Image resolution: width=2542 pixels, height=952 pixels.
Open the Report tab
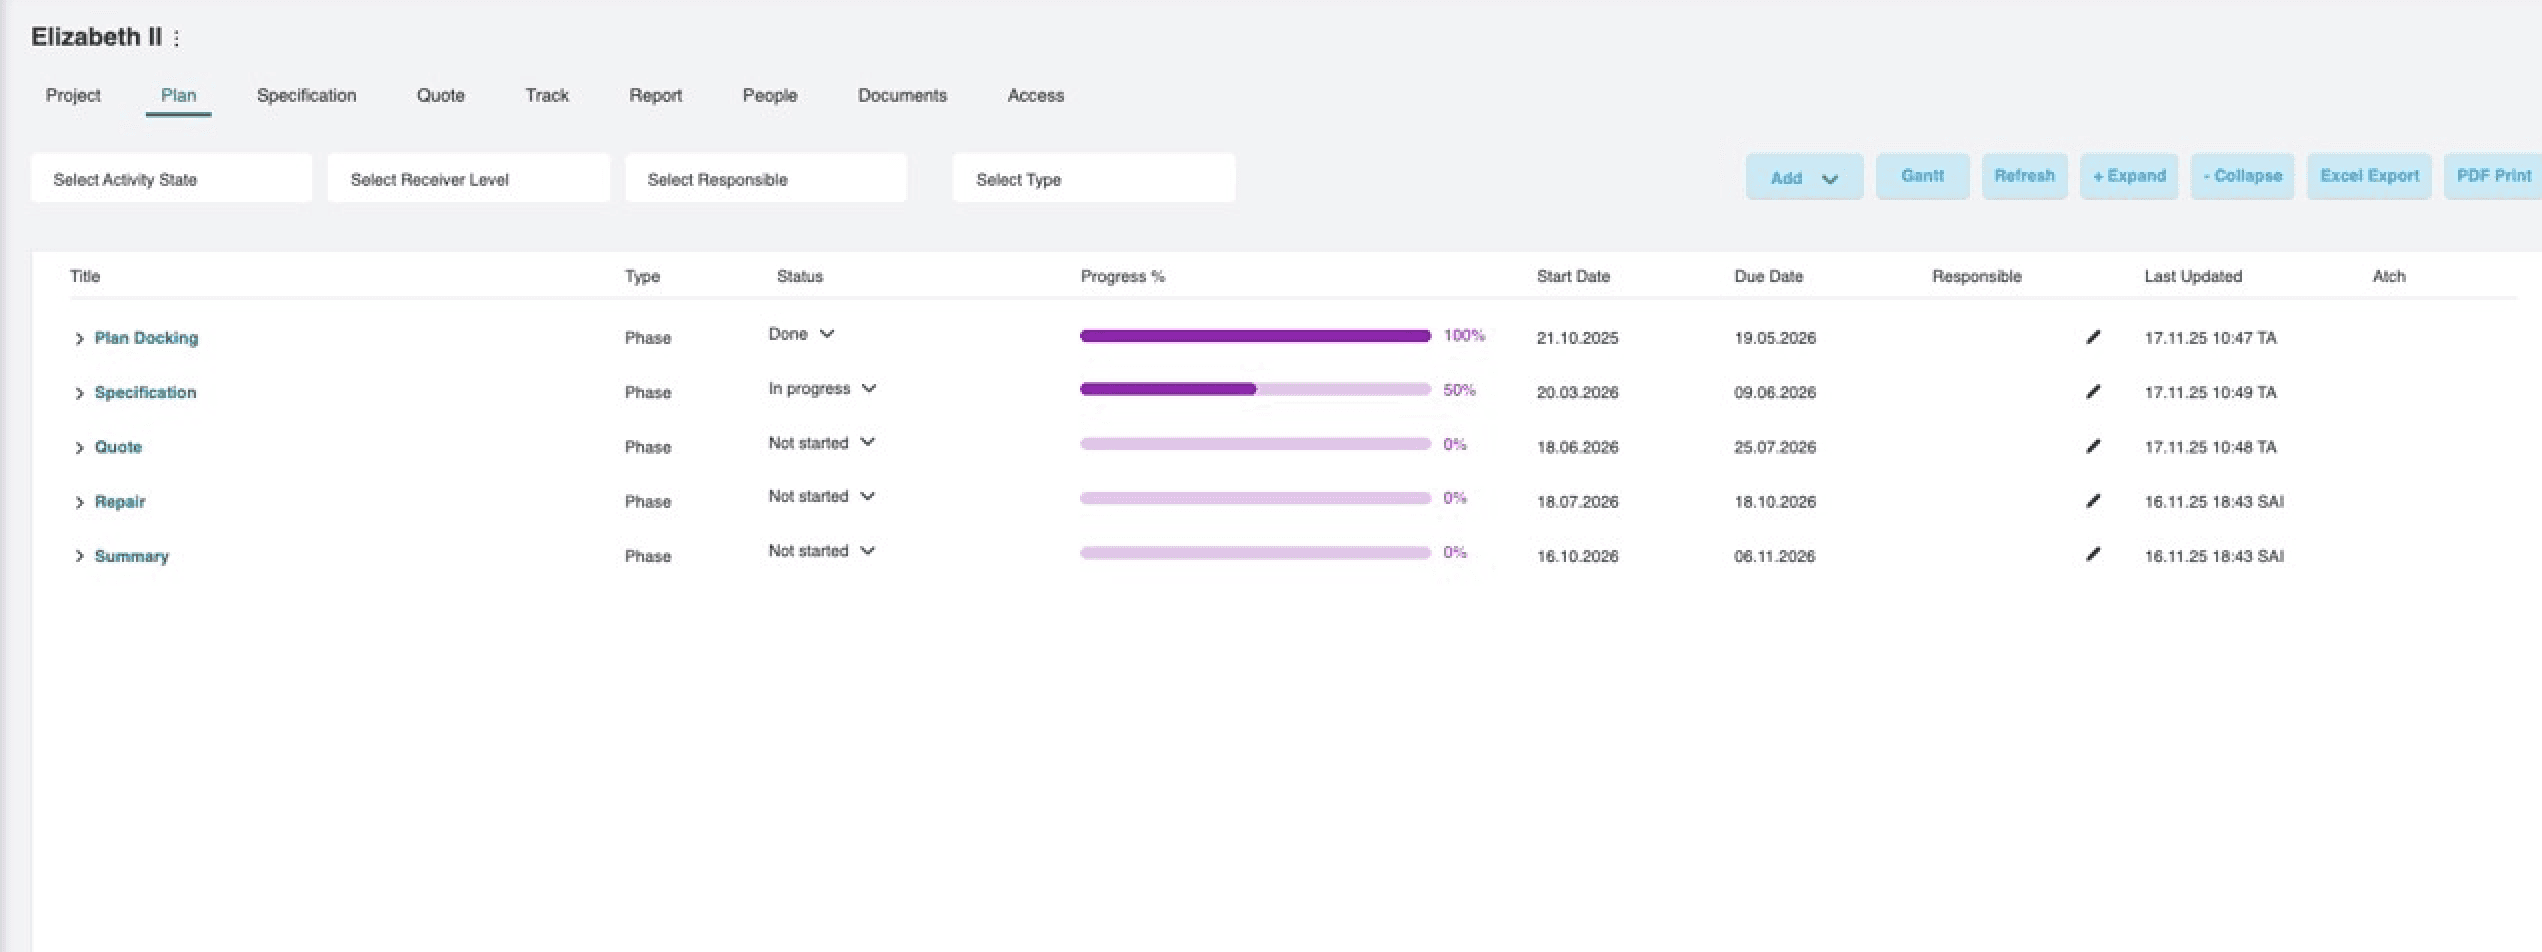(x=655, y=95)
